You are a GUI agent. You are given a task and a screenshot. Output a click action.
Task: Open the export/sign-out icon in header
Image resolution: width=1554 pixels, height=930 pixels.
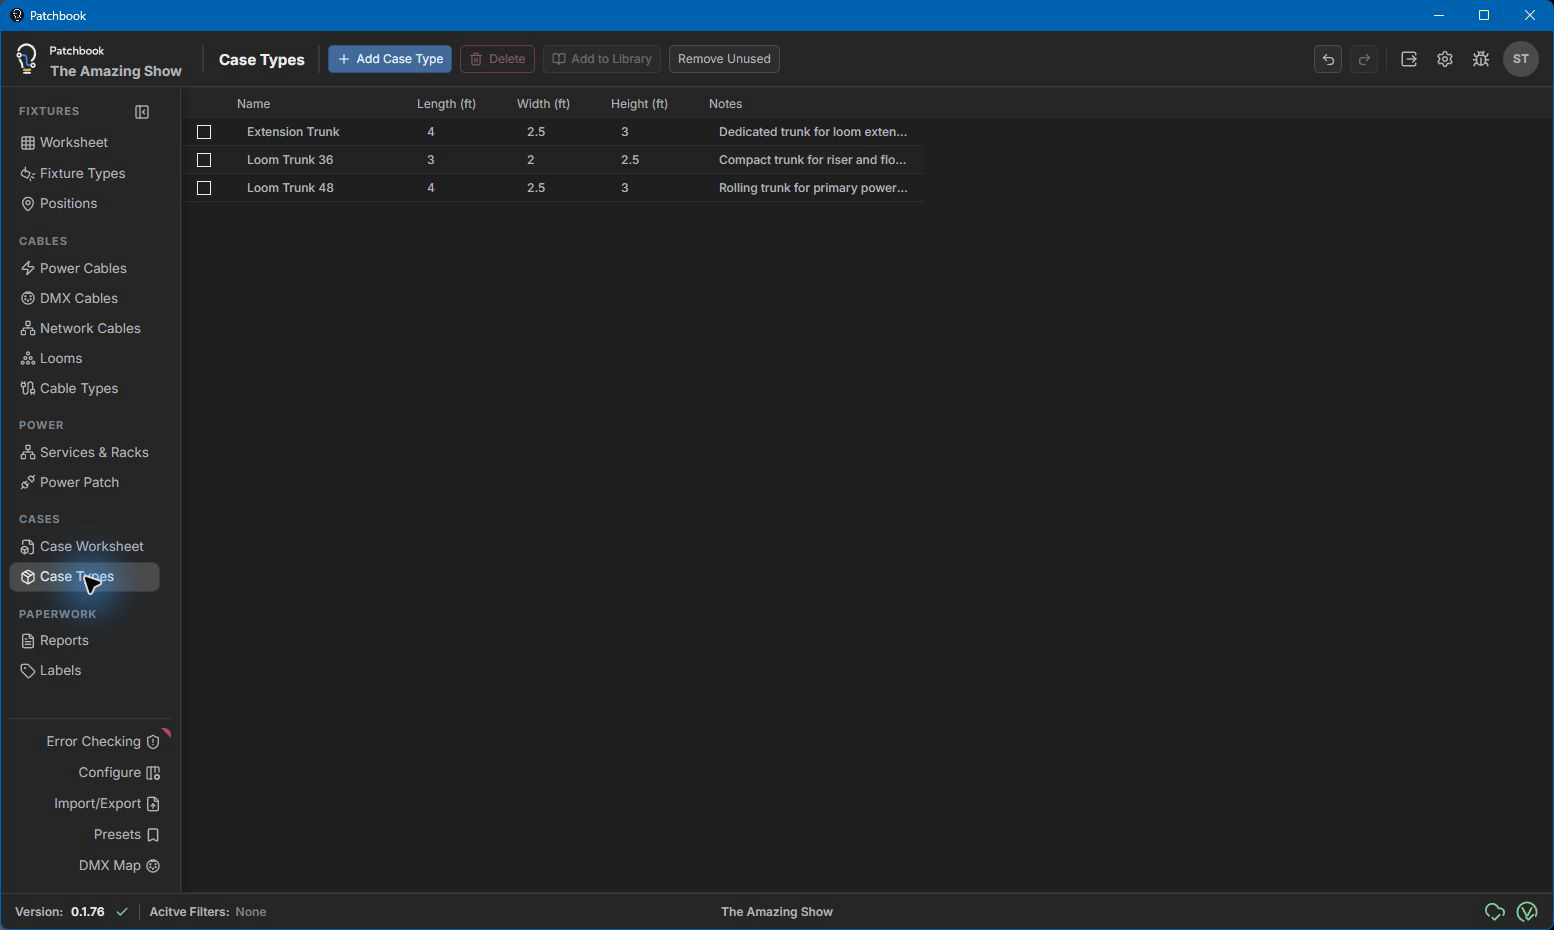point(1409,59)
